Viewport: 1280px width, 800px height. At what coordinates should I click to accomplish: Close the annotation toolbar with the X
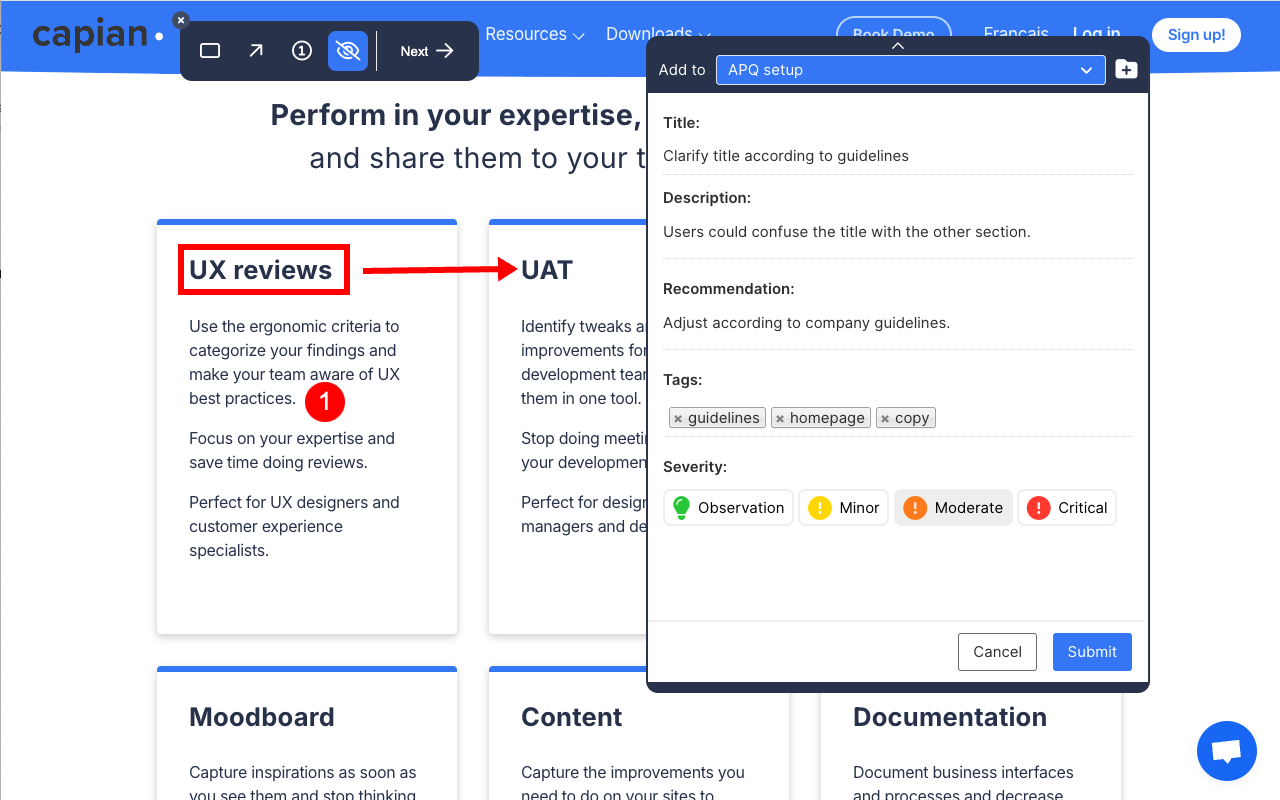click(x=180, y=20)
